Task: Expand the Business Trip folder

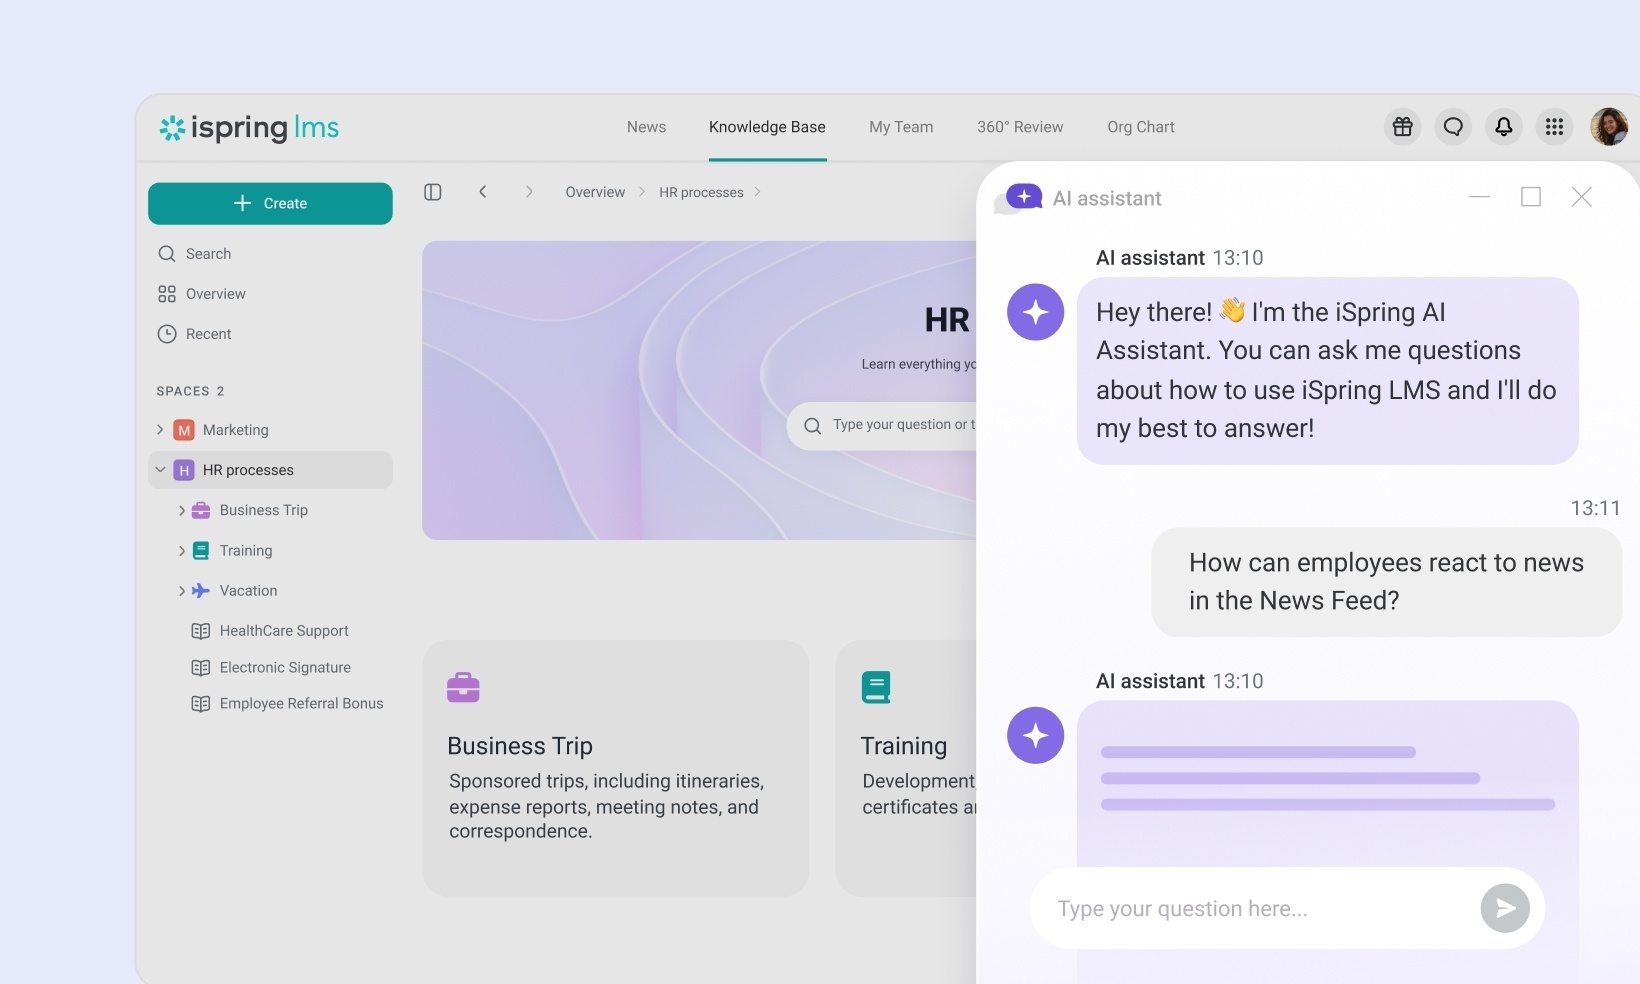Action: [182, 511]
